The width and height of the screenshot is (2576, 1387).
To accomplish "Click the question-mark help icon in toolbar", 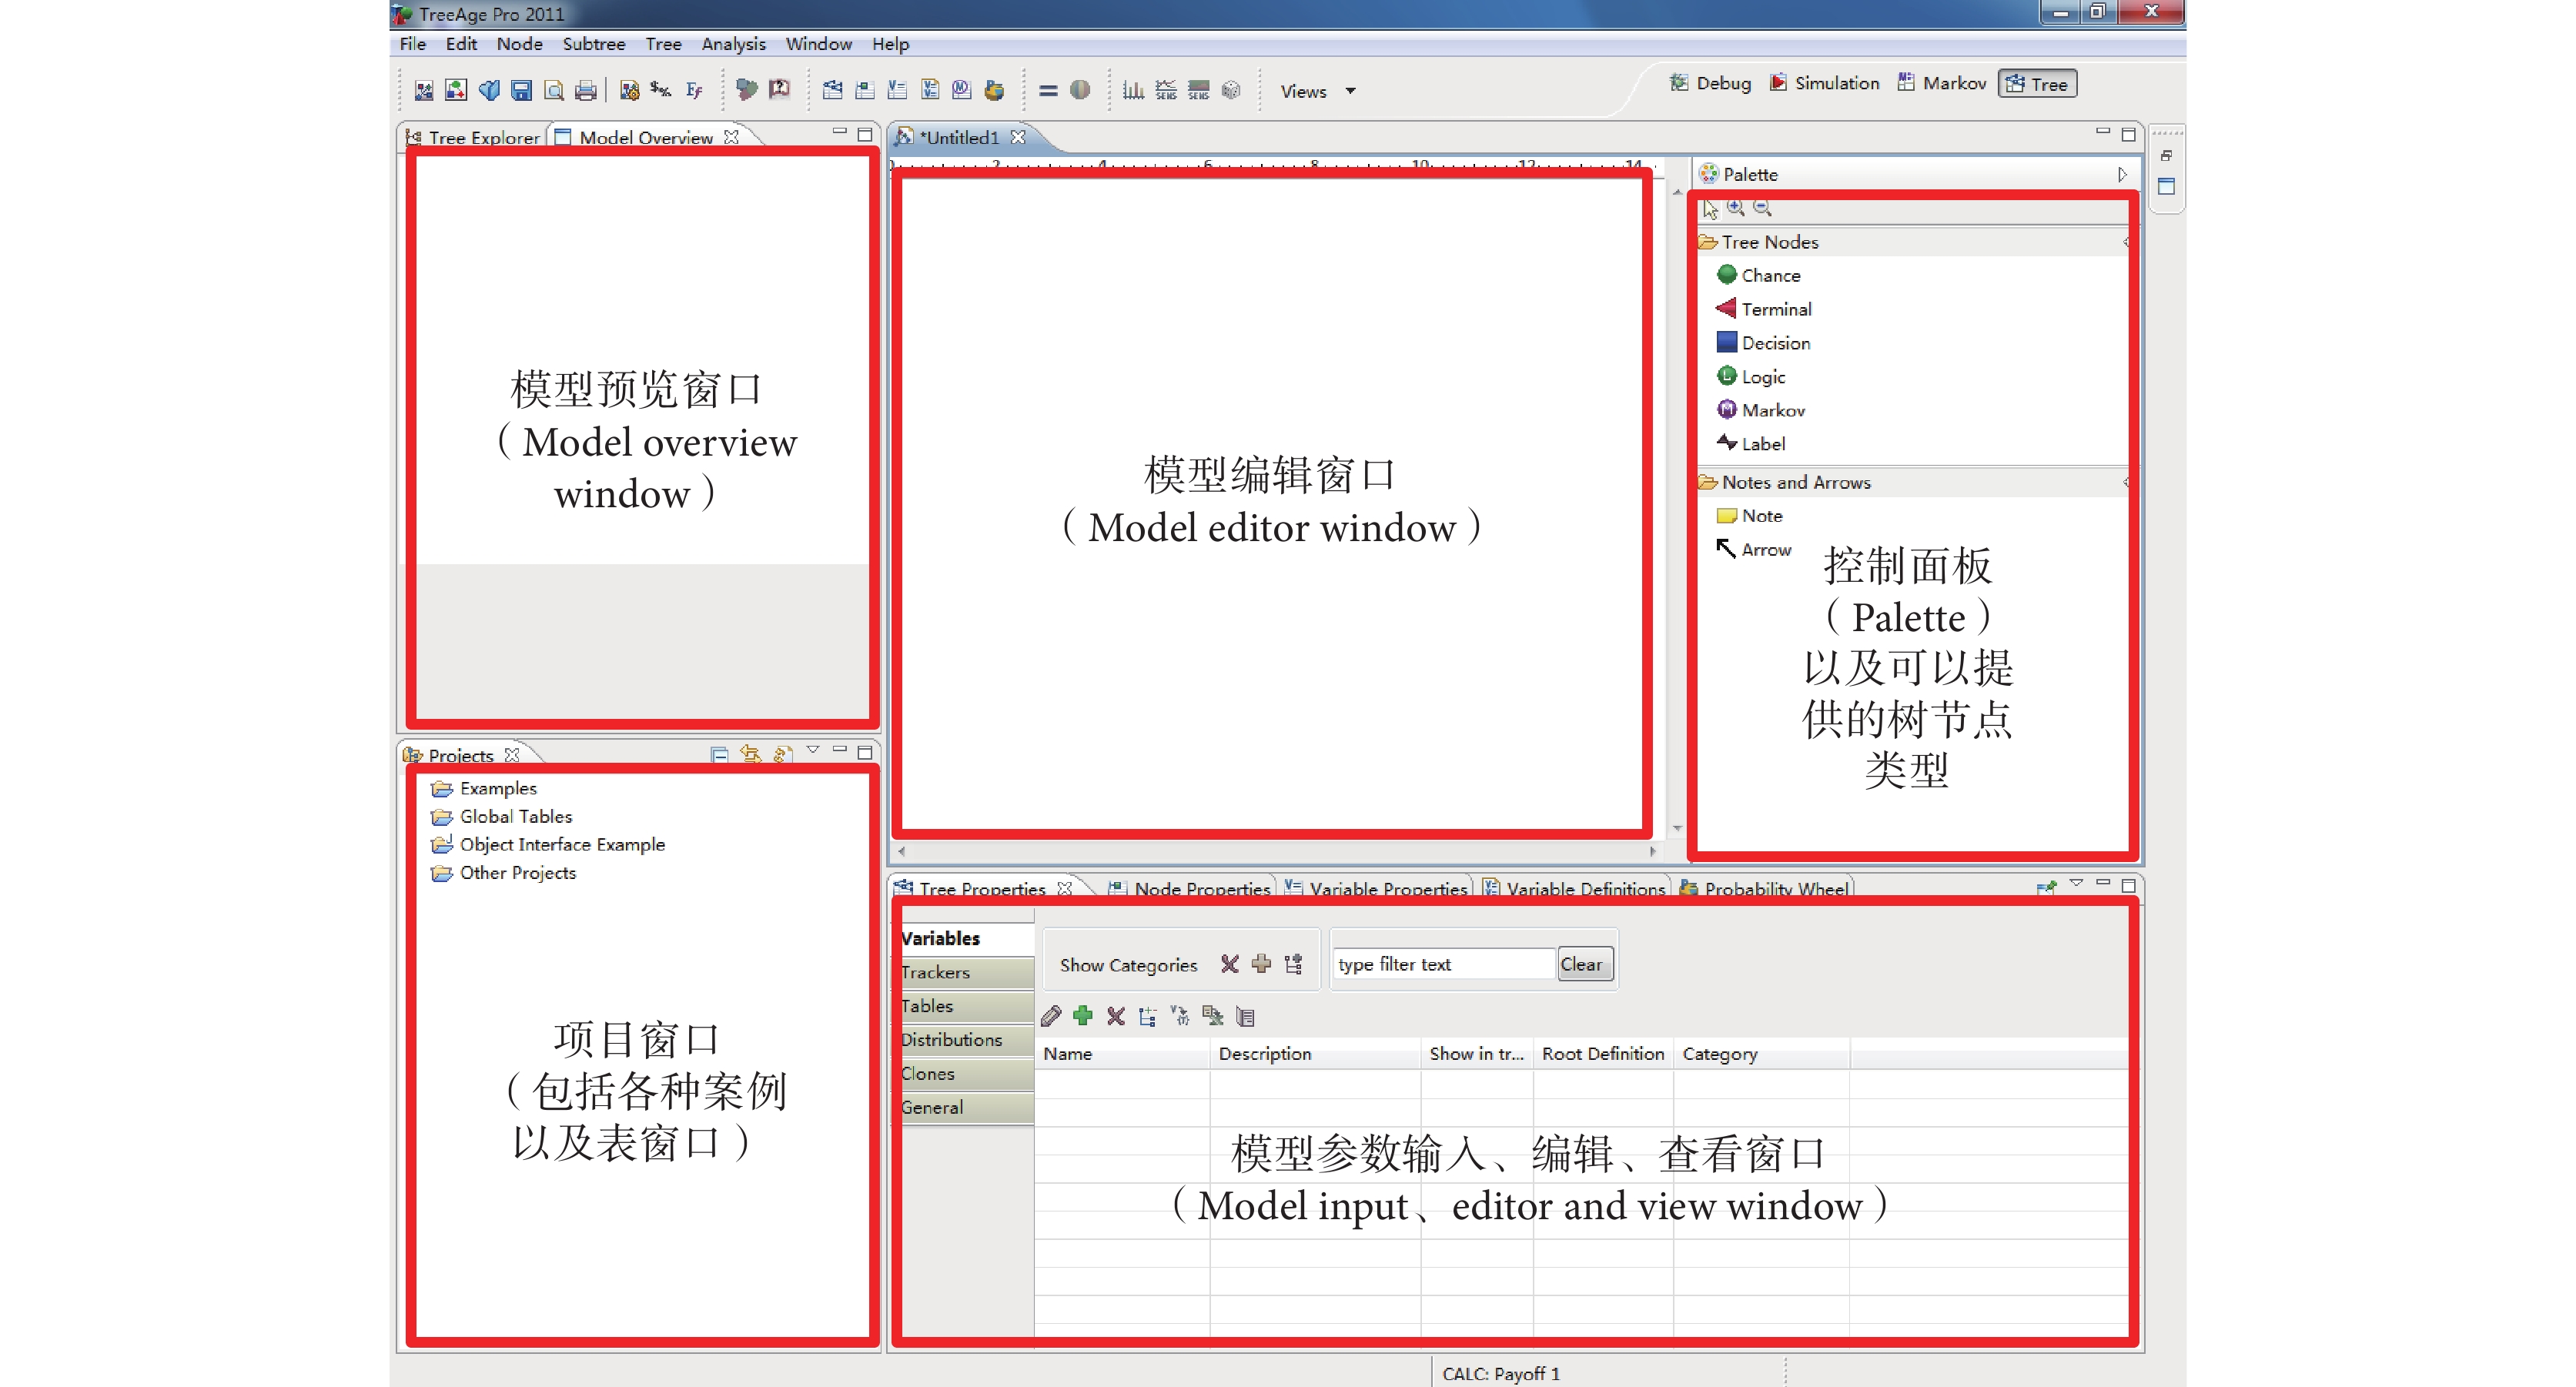I will tap(779, 90).
